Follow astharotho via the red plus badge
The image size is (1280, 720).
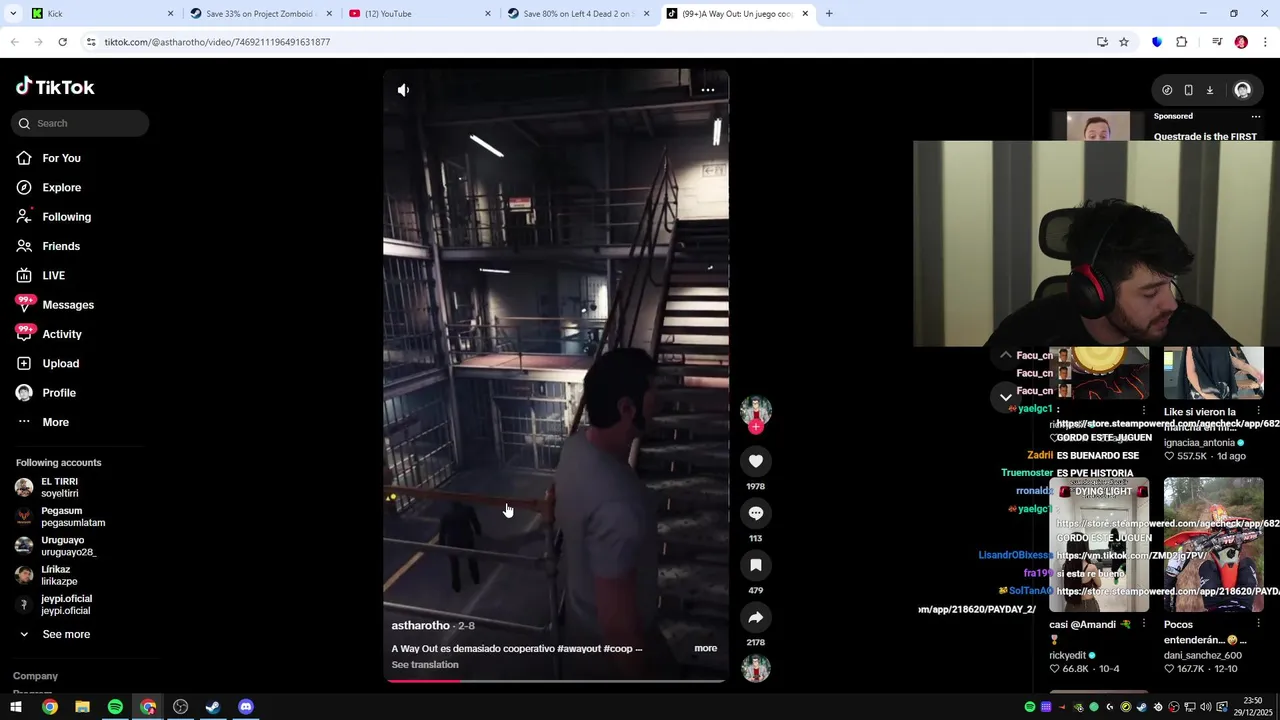pyautogui.click(x=756, y=427)
